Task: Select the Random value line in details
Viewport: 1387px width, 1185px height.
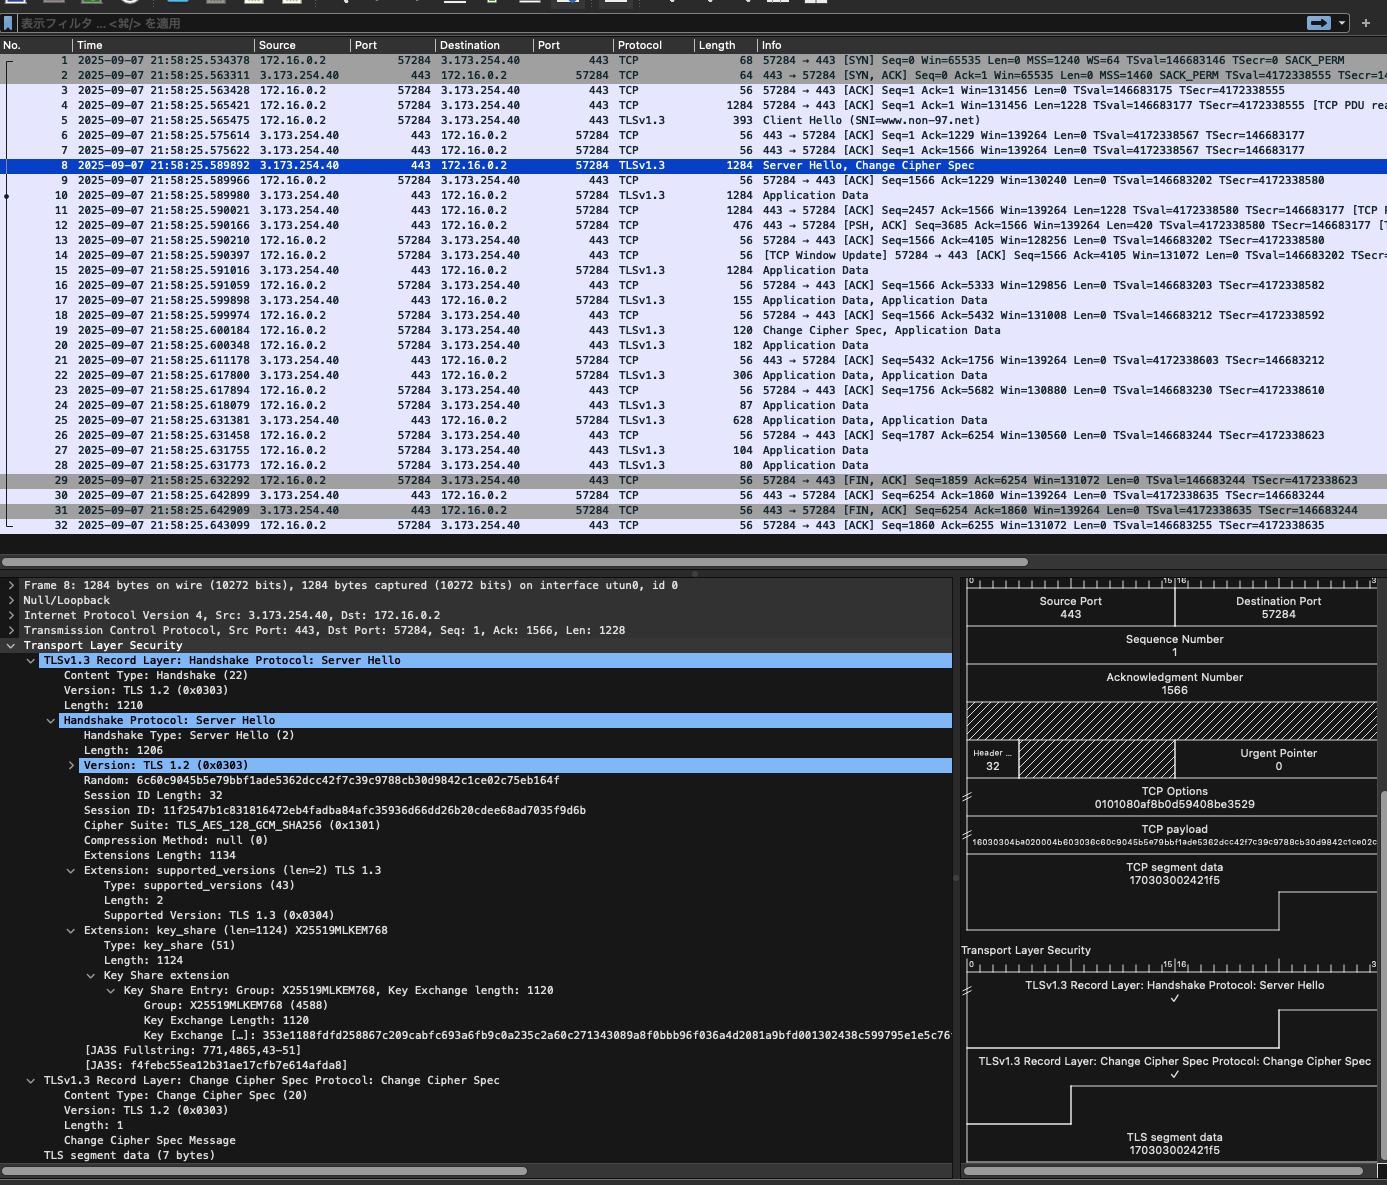Action: tap(321, 781)
